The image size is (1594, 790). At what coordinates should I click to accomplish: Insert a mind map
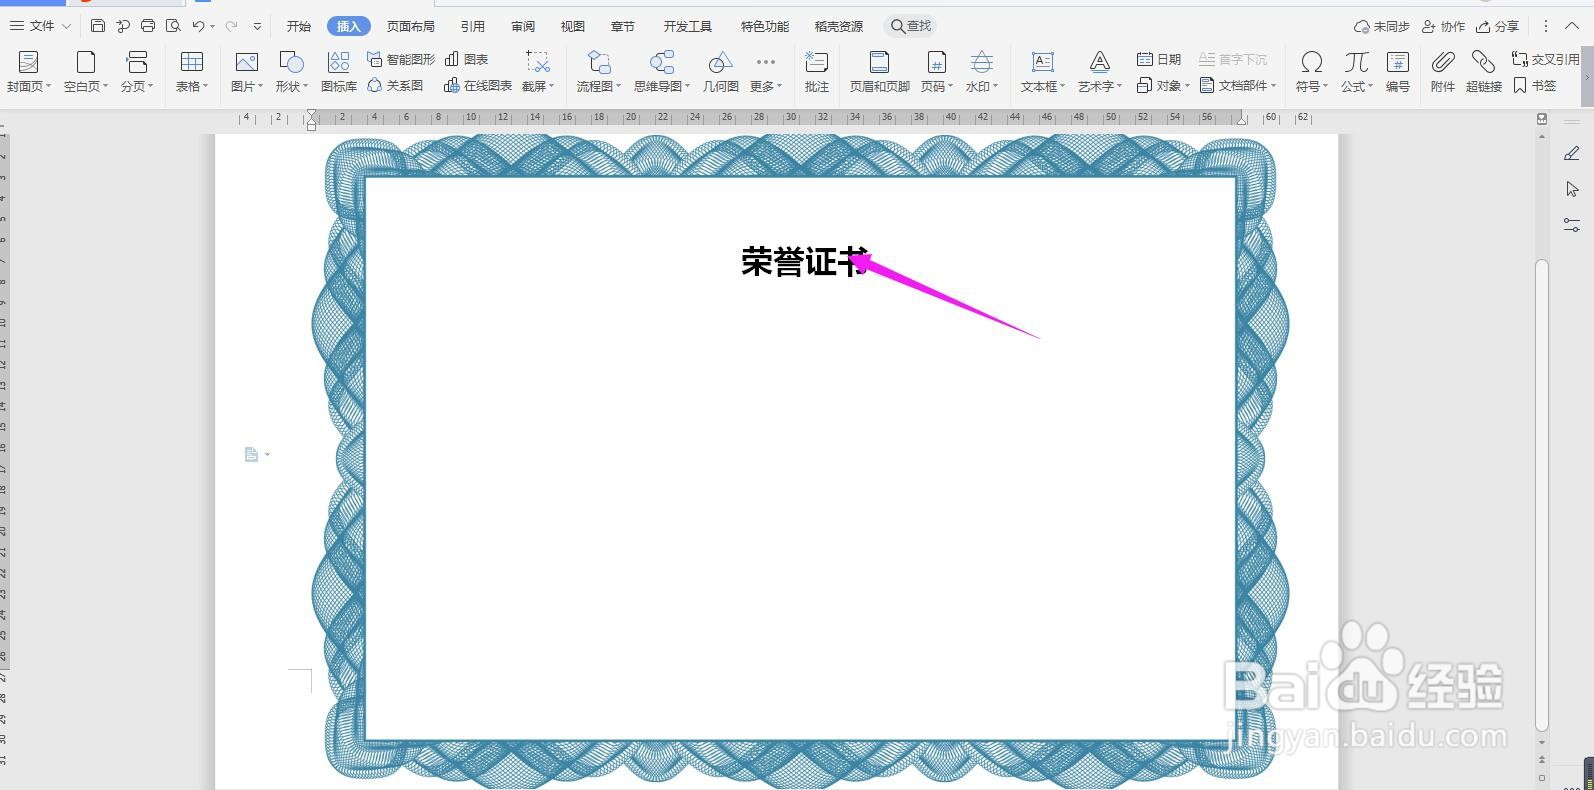(662, 72)
